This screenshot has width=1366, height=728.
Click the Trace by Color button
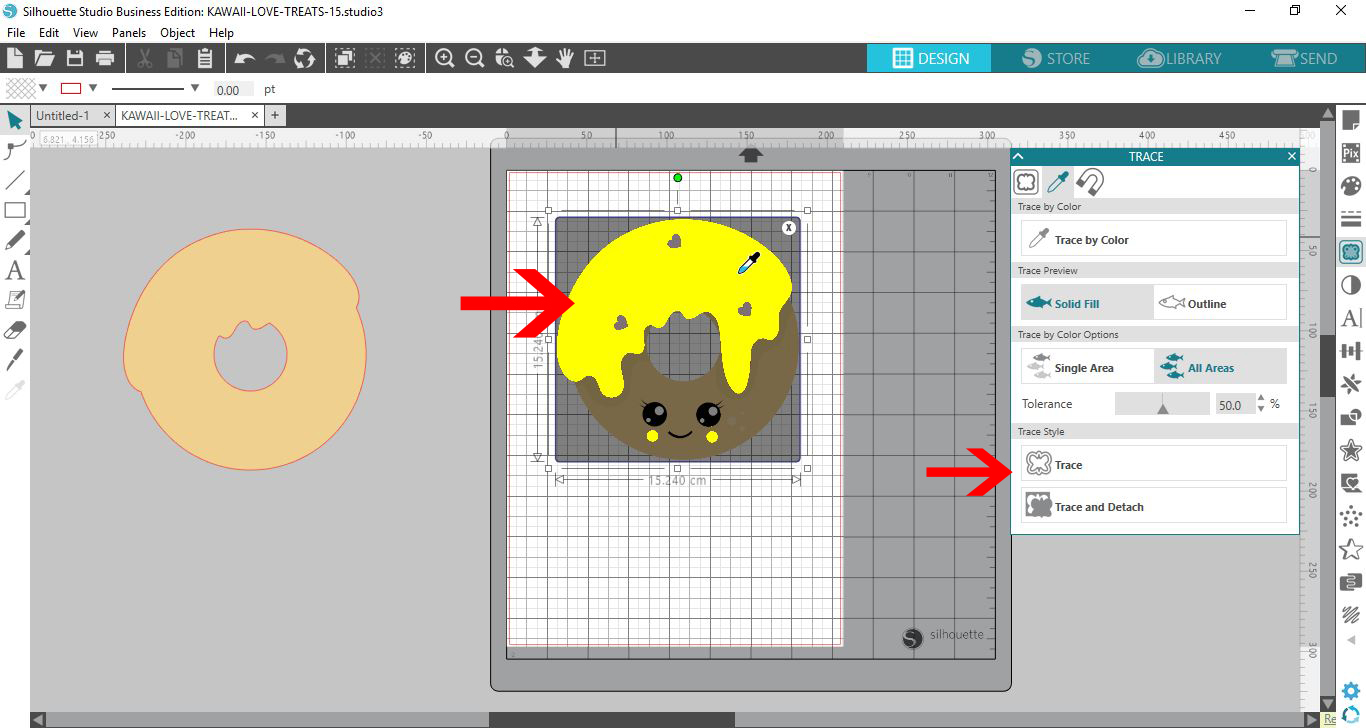click(x=1154, y=239)
